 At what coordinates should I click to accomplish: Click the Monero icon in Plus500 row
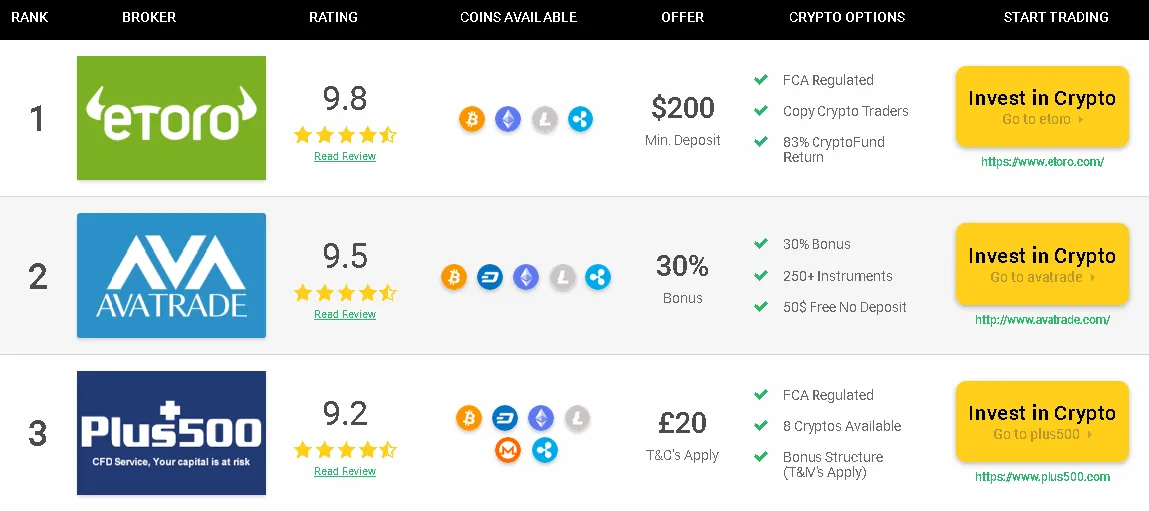pyautogui.click(x=508, y=449)
